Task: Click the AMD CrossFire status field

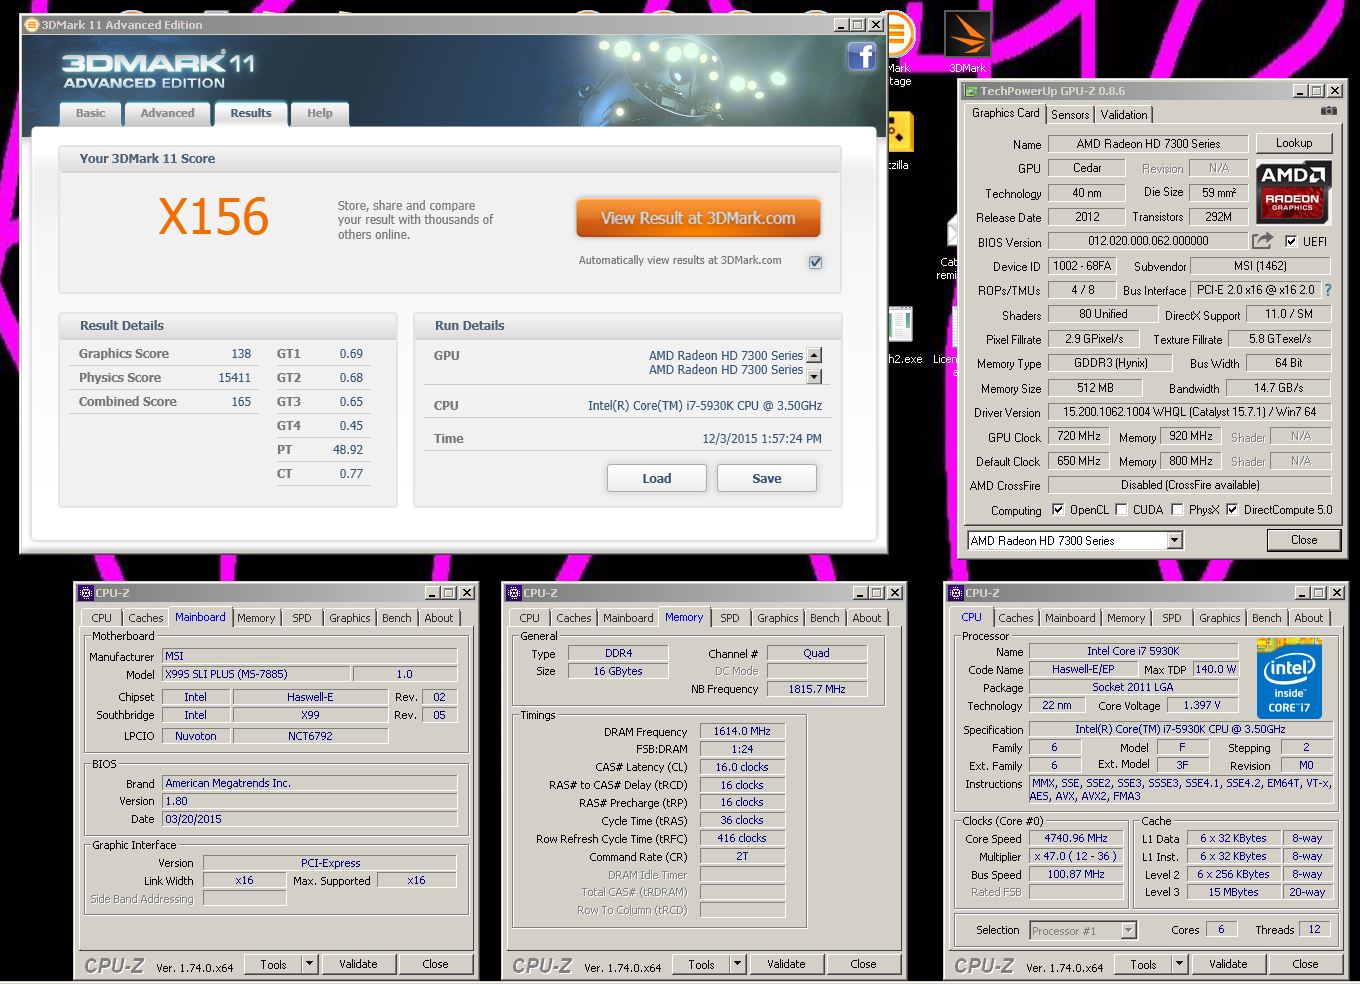Action: [1189, 485]
